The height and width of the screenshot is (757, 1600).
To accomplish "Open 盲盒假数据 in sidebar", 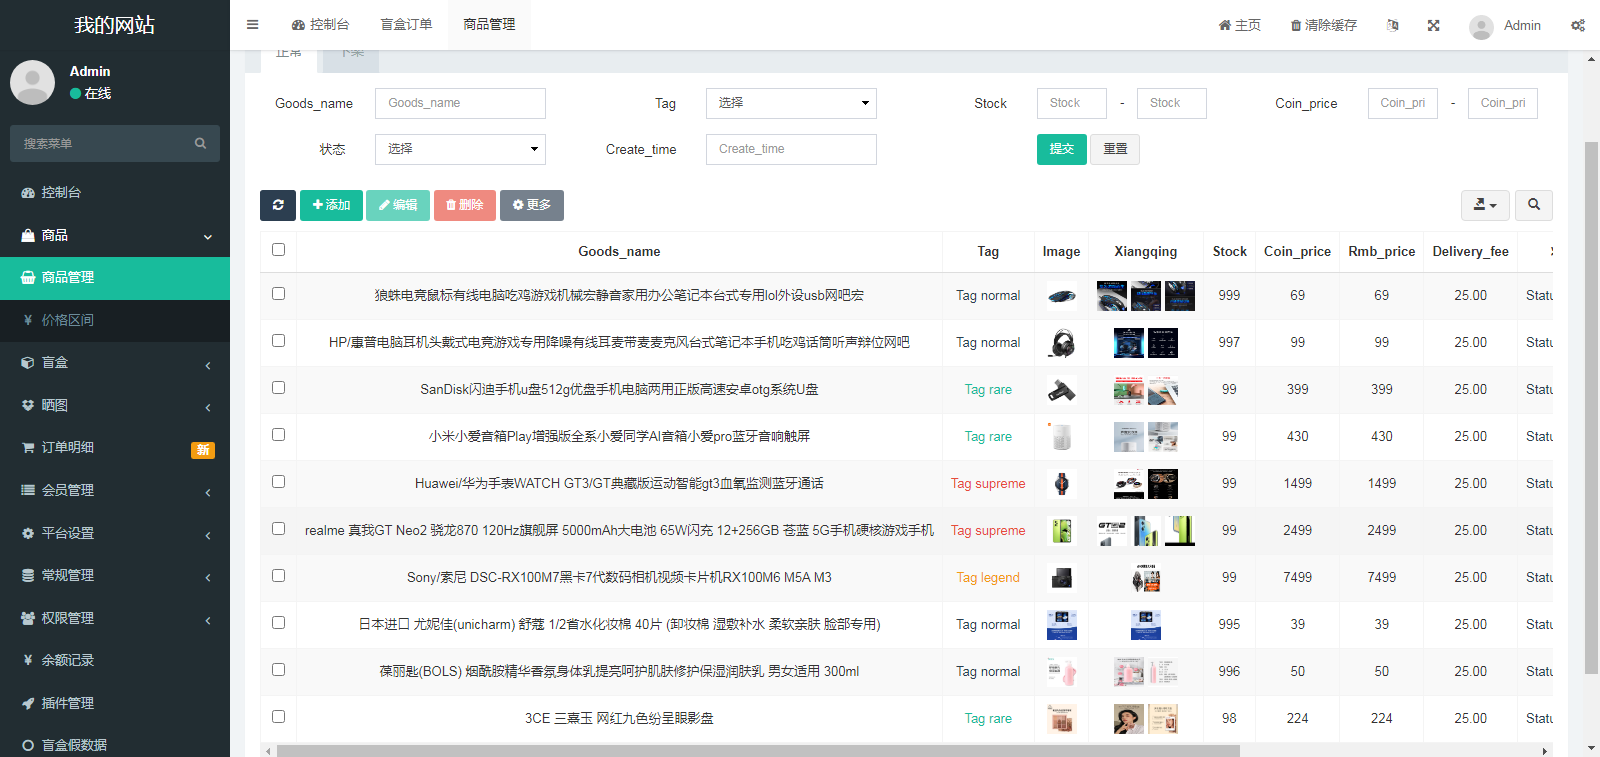I will [x=115, y=745].
